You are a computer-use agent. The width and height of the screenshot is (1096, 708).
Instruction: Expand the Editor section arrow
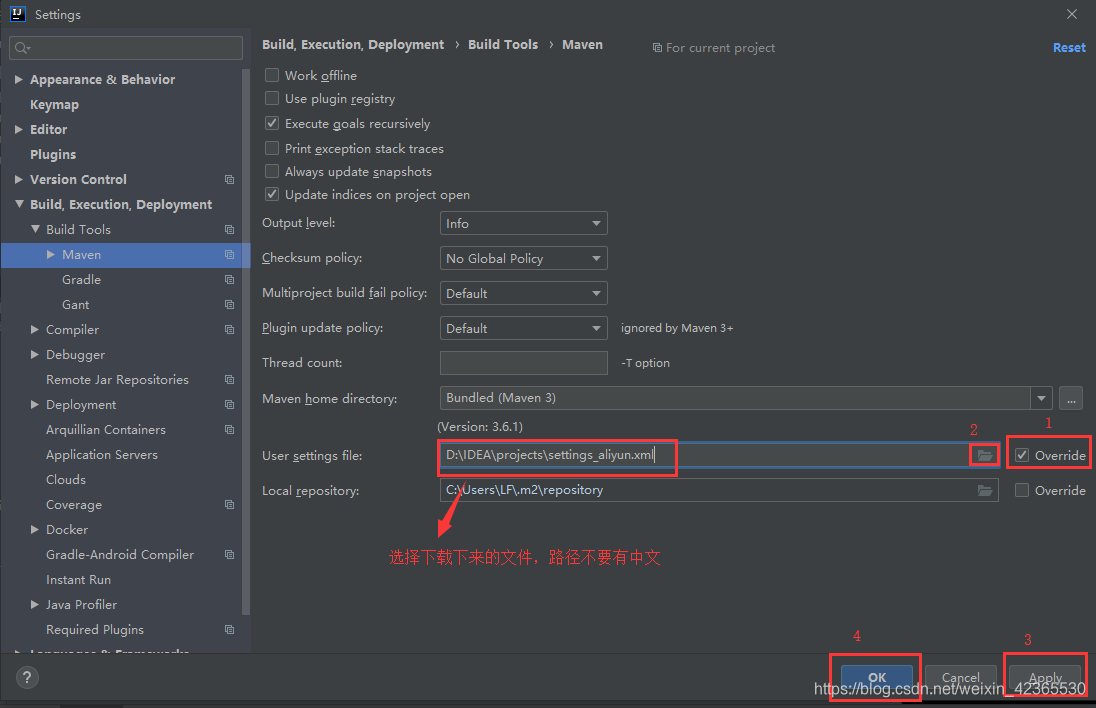click(19, 129)
